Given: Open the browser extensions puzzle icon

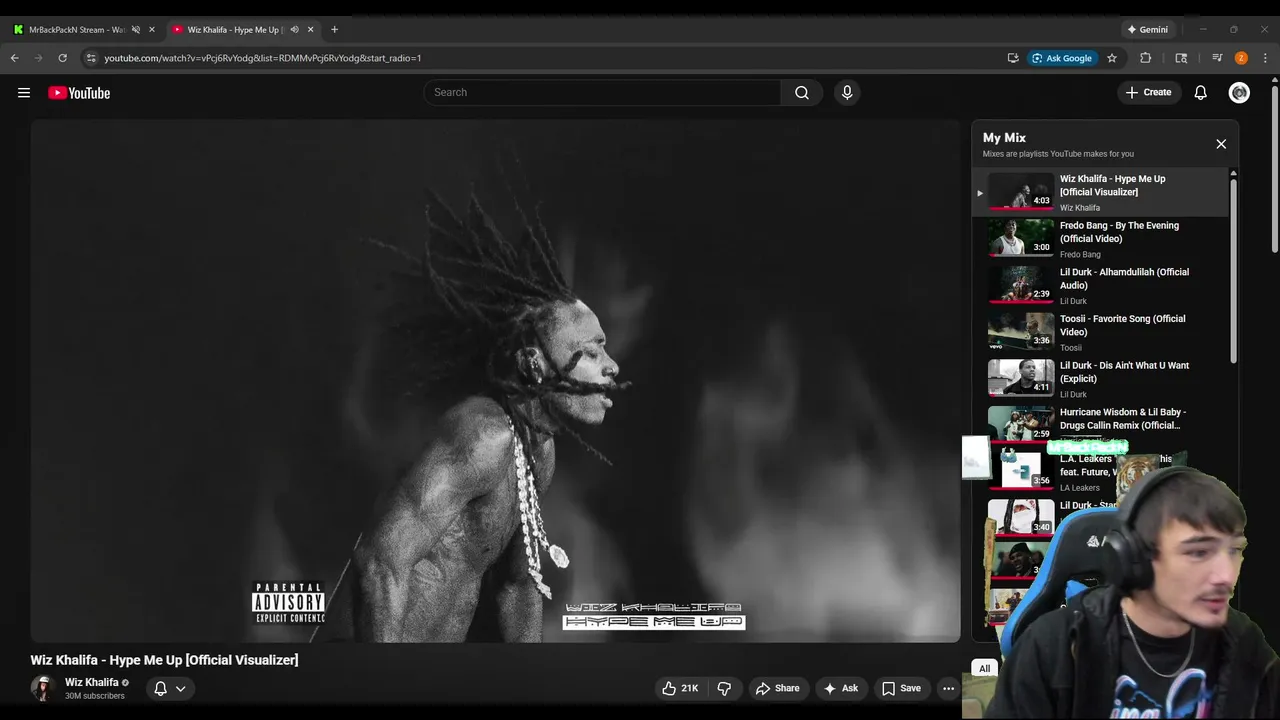Looking at the screenshot, I should pos(1146,58).
